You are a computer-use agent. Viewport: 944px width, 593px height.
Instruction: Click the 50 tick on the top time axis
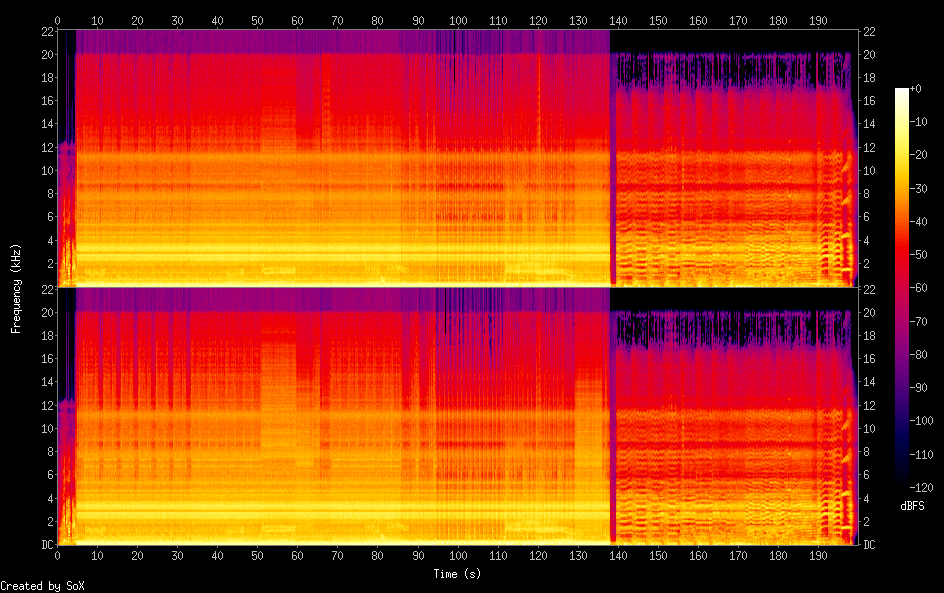pos(257,19)
